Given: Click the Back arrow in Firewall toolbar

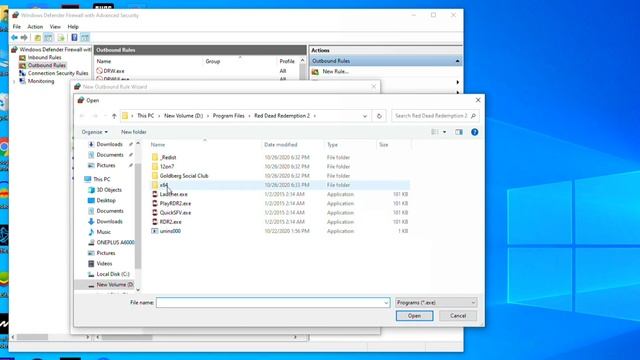Looking at the screenshot, I should (x=14, y=38).
